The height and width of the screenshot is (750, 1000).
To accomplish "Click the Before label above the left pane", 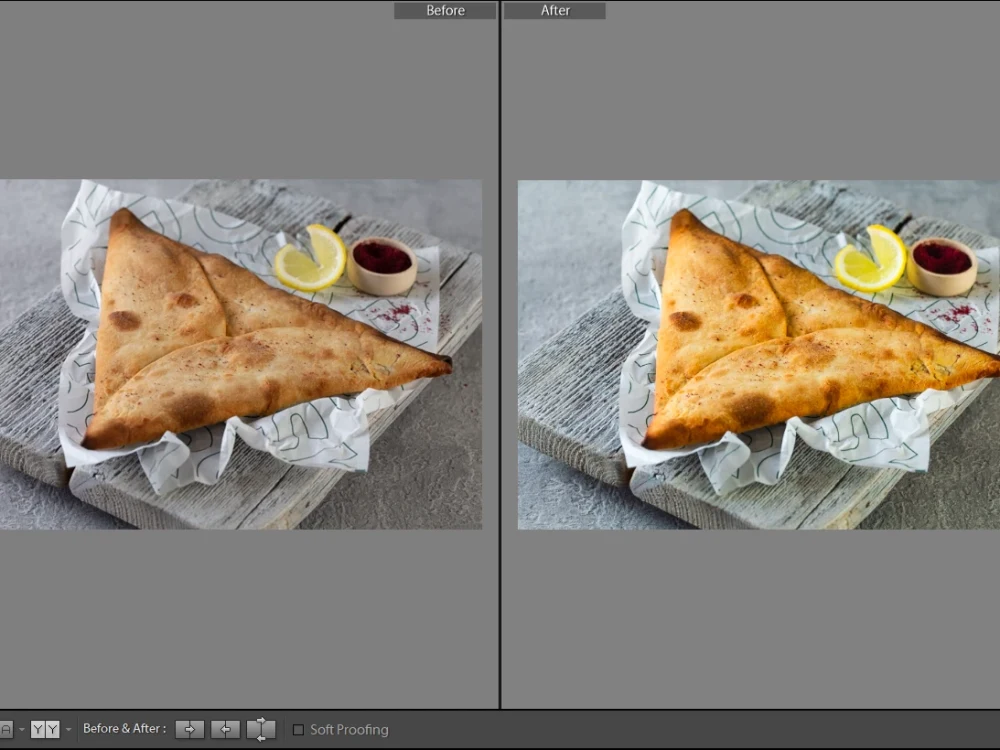I will tap(445, 10).
